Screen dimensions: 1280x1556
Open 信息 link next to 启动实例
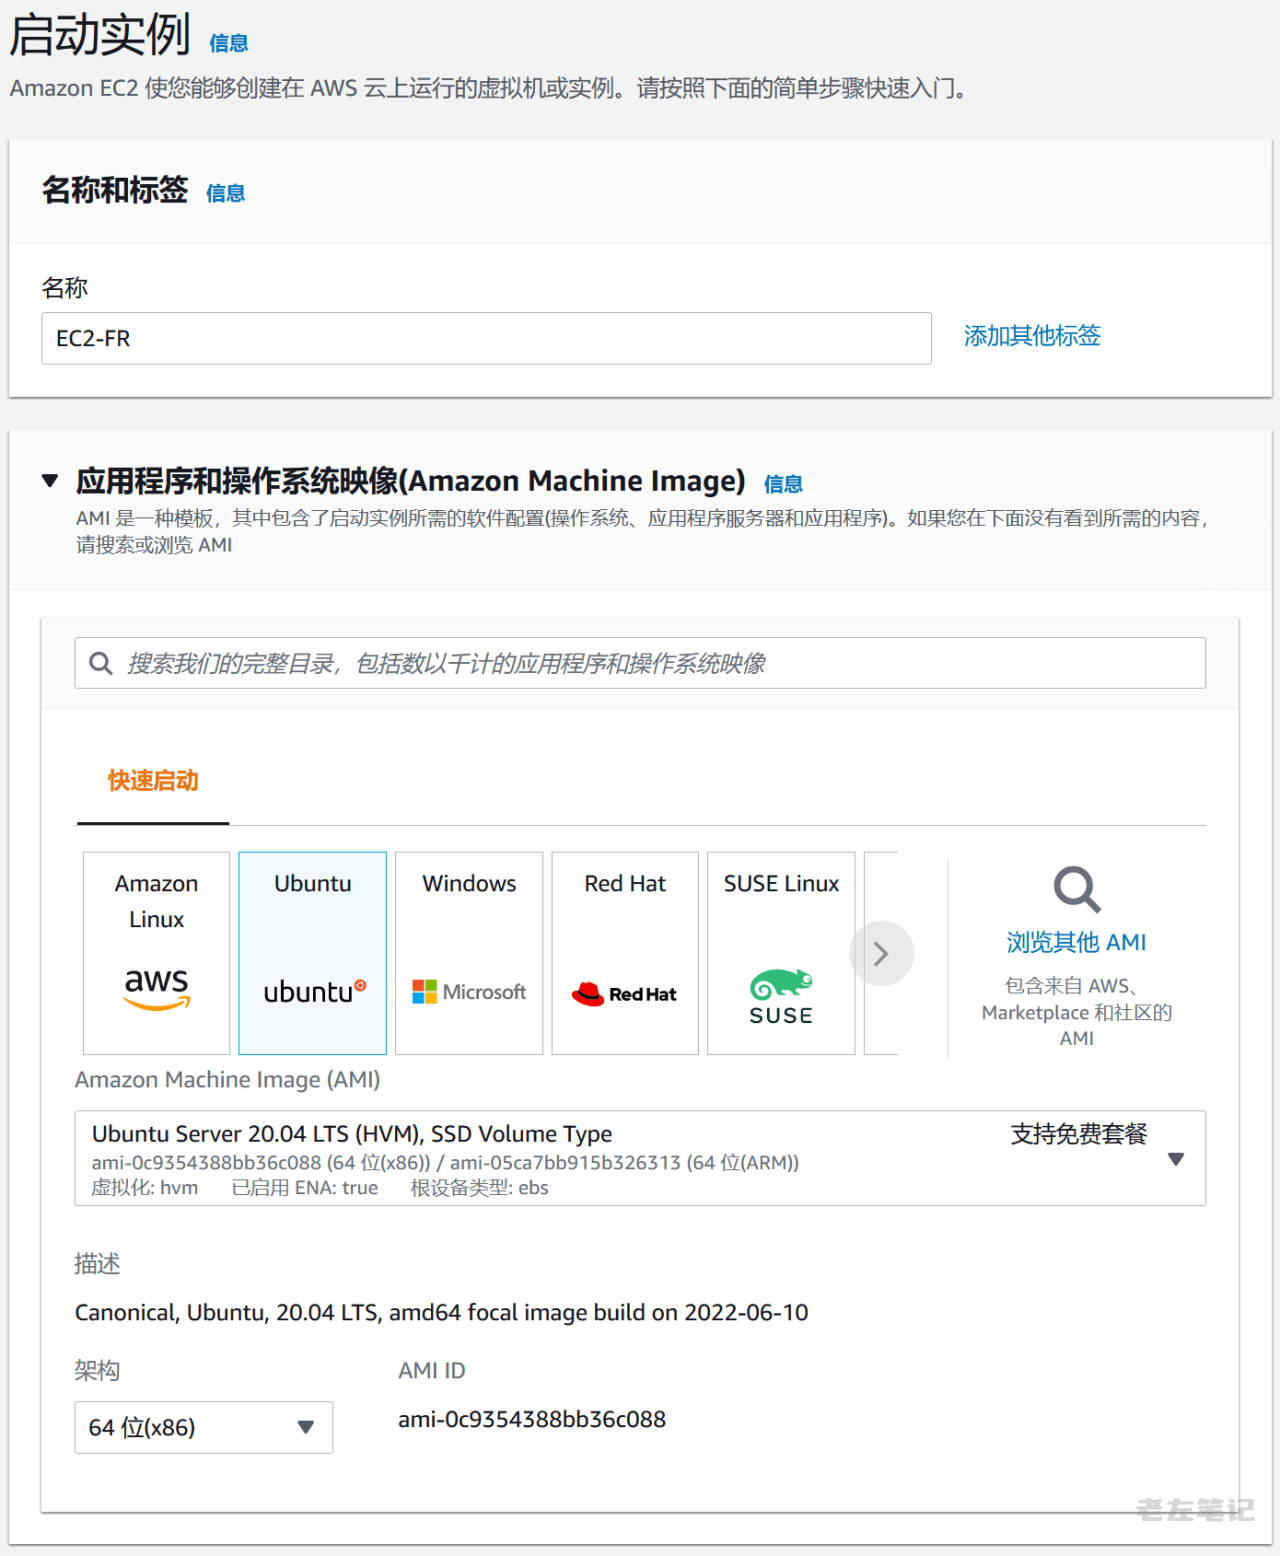click(229, 43)
